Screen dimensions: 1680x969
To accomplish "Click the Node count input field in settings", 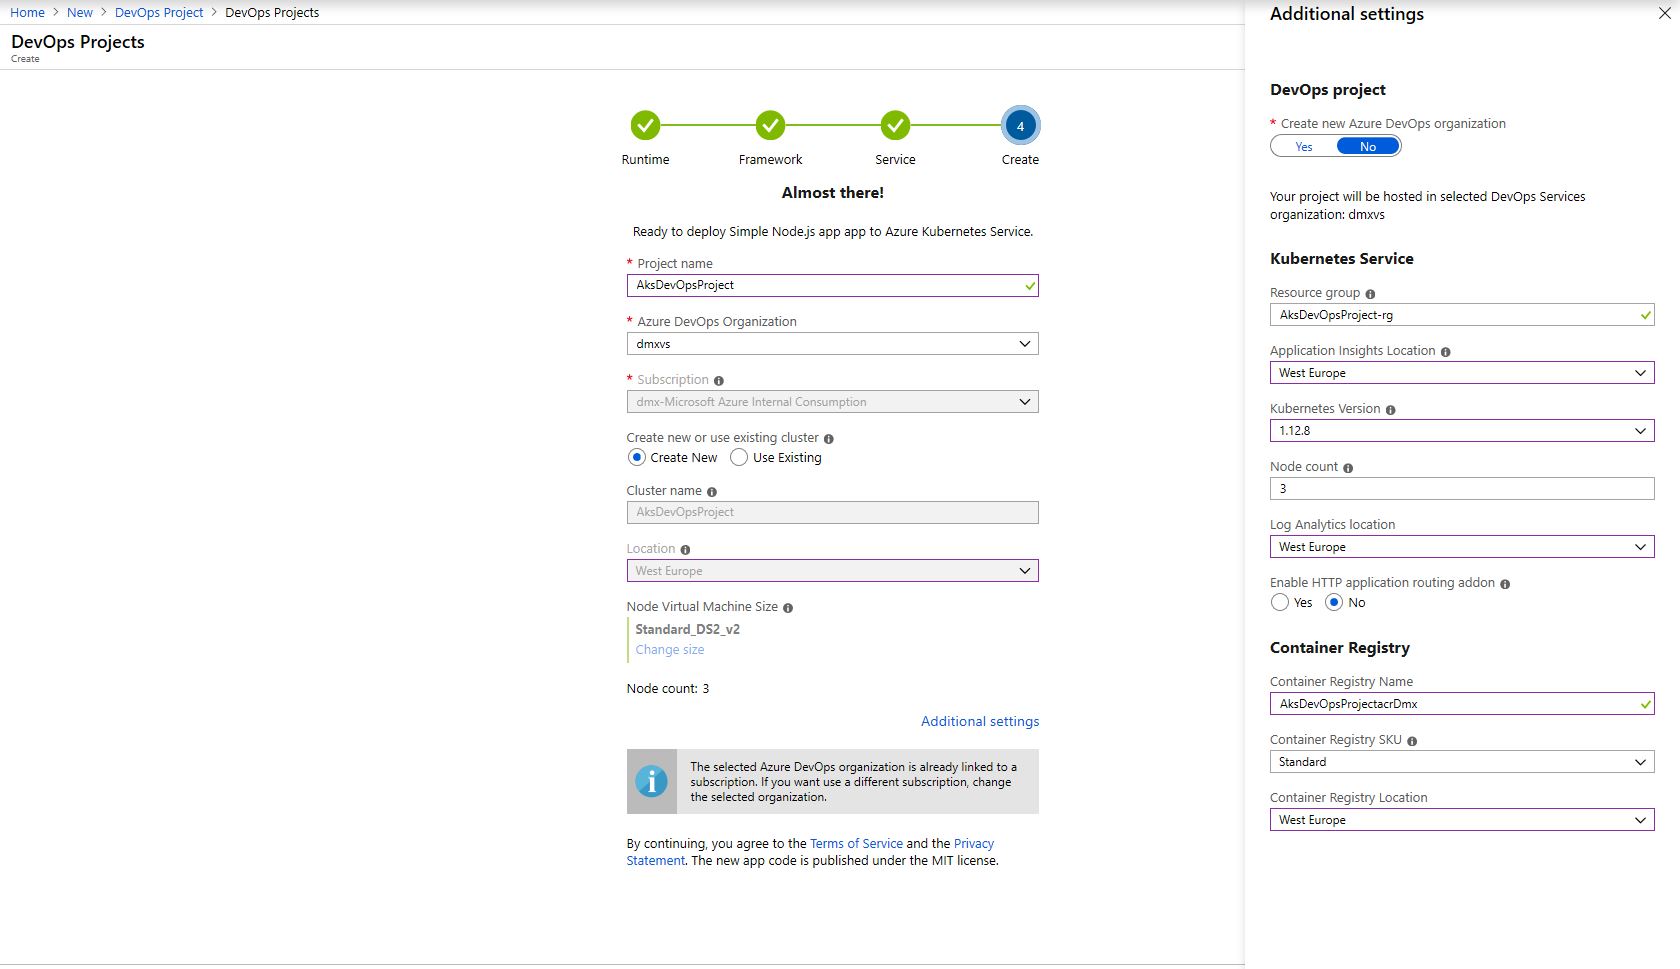I will coord(1462,489).
